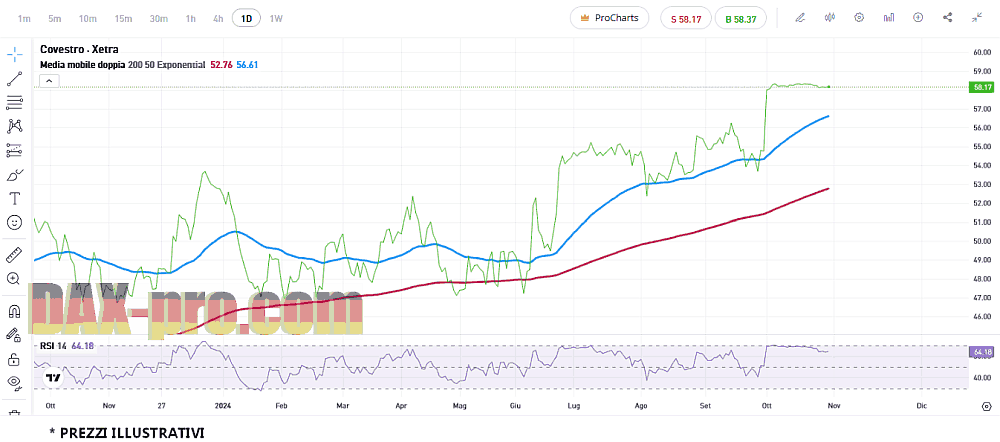The width and height of the screenshot is (1000, 442).
Task: Select the ruler measure tool
Action: 14,255
